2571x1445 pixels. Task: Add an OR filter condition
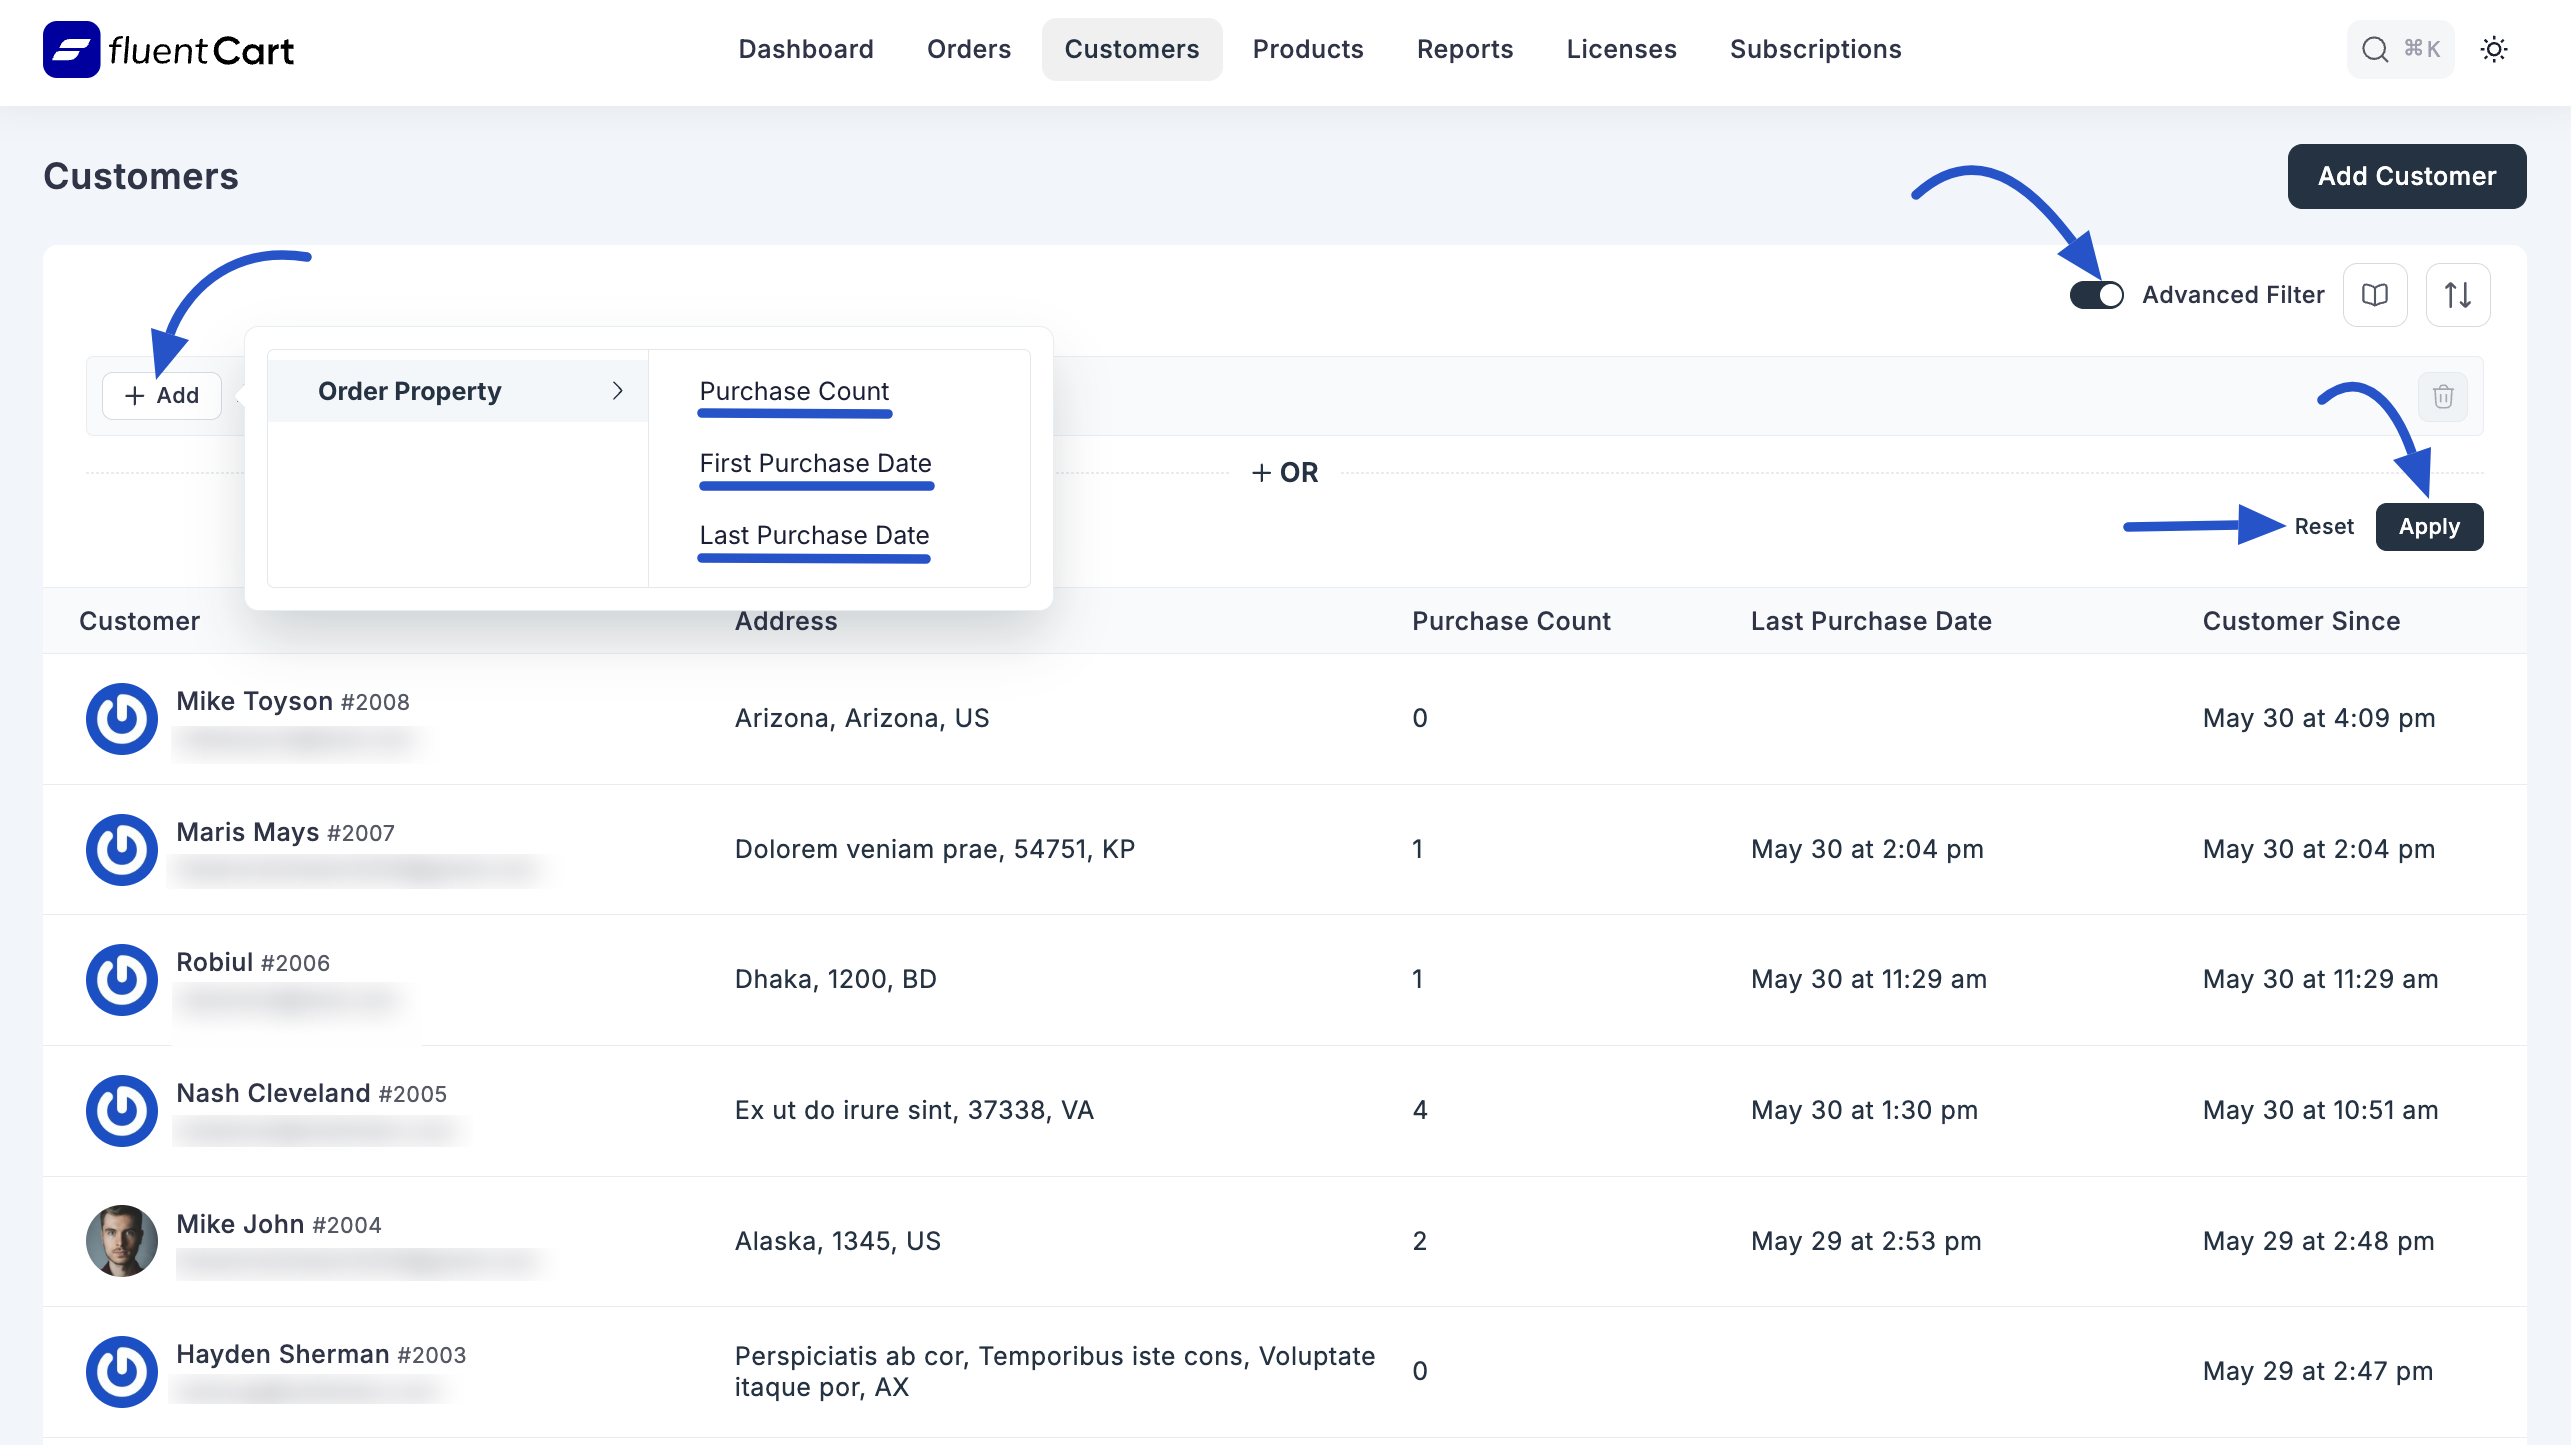click(x=1285, y=472)
